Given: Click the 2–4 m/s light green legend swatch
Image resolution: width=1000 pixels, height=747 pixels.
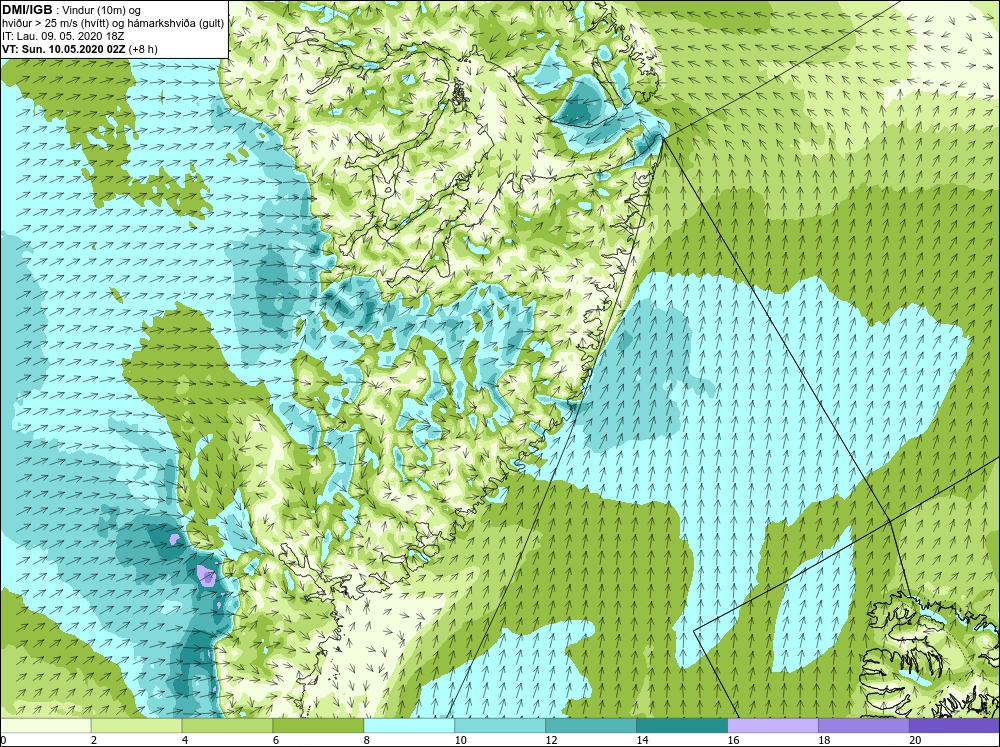Looking at the screenshot, I should [x=136, y=725].
